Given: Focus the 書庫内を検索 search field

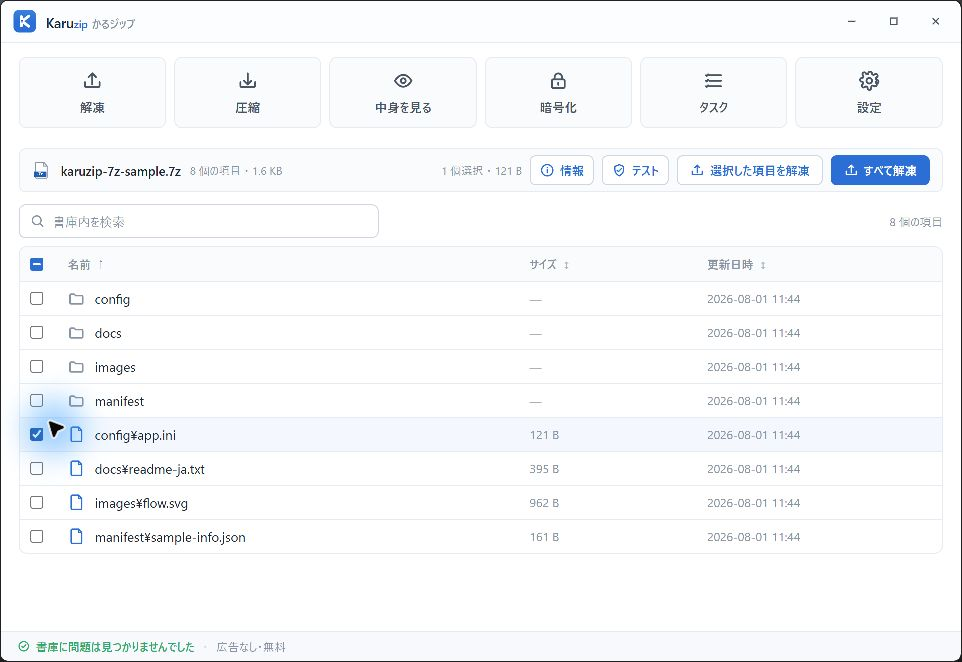Looking at the screenshot, I should 199,221.
